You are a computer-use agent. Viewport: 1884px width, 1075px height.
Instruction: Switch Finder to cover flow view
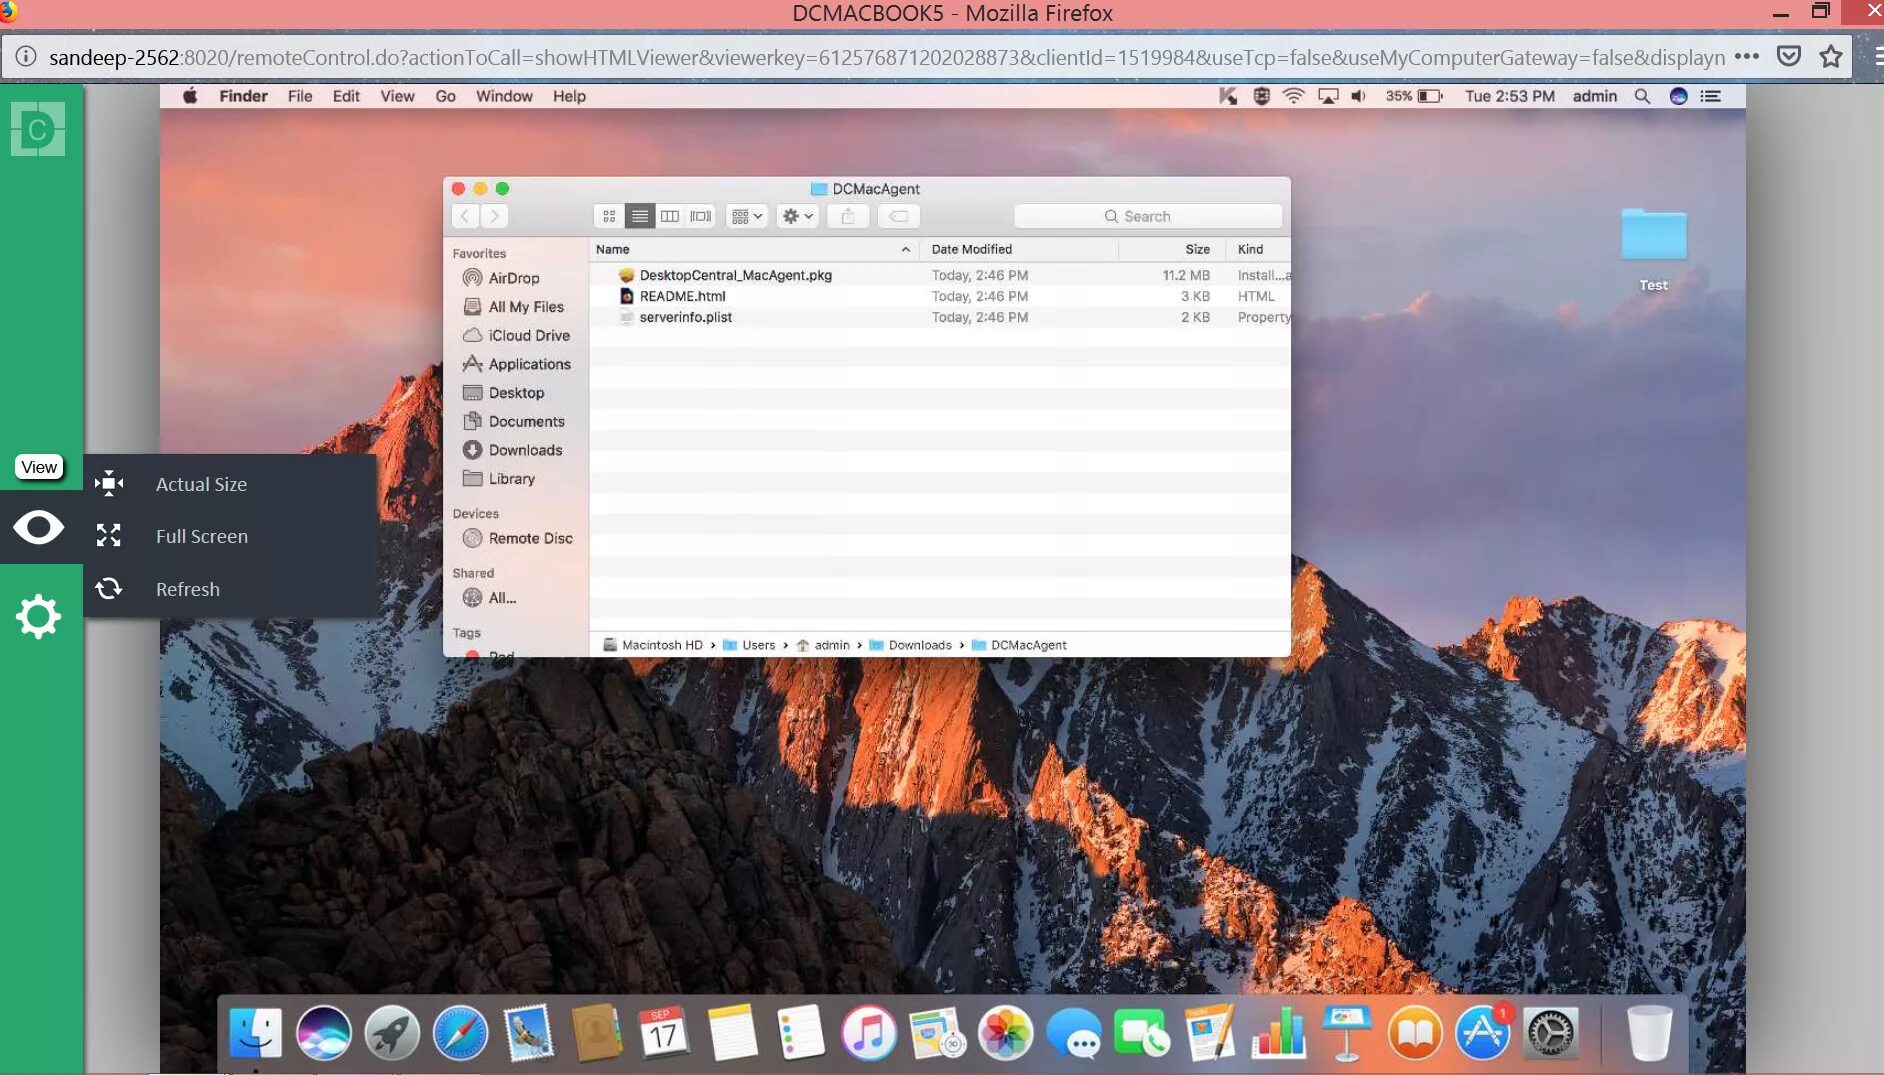pos(701,216)
